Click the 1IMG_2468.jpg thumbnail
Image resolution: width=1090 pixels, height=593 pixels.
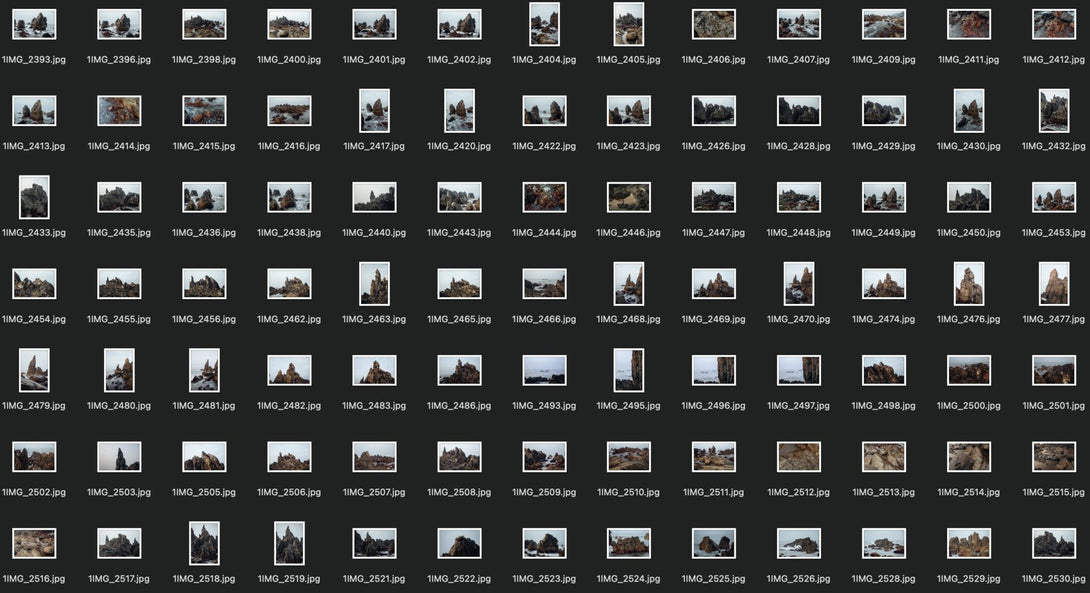click(629, 284)
